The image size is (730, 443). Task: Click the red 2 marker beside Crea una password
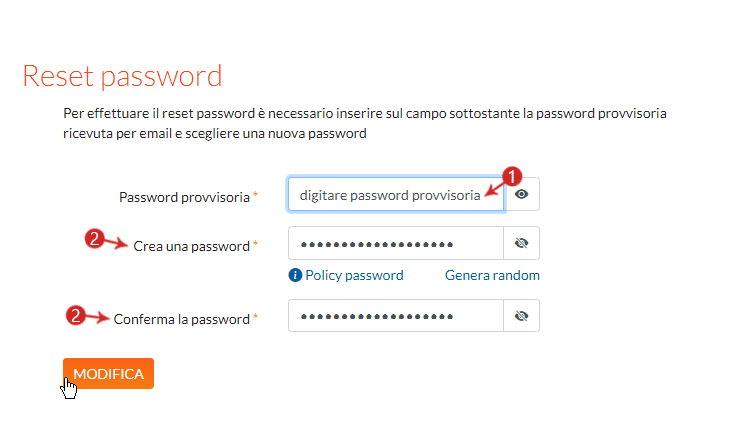95,239
